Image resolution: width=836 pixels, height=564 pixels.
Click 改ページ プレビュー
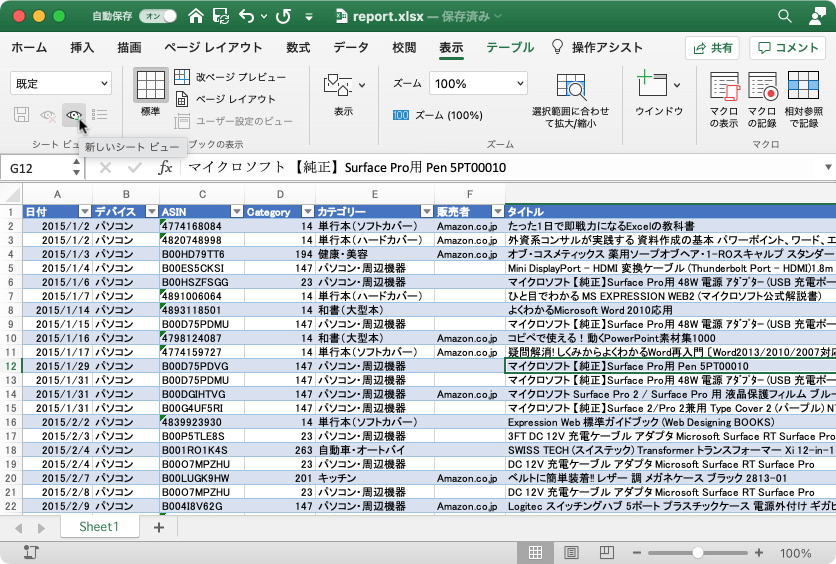[231, 77]
